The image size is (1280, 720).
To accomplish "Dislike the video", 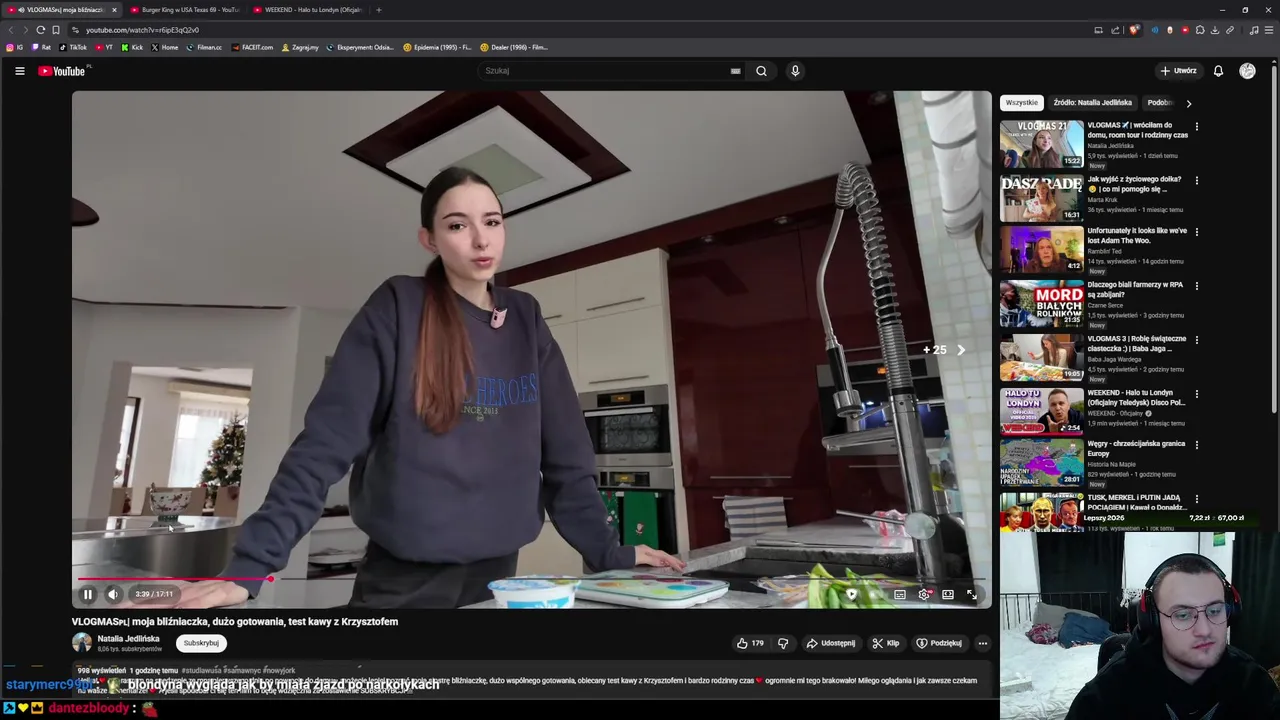I will [783, 643].
